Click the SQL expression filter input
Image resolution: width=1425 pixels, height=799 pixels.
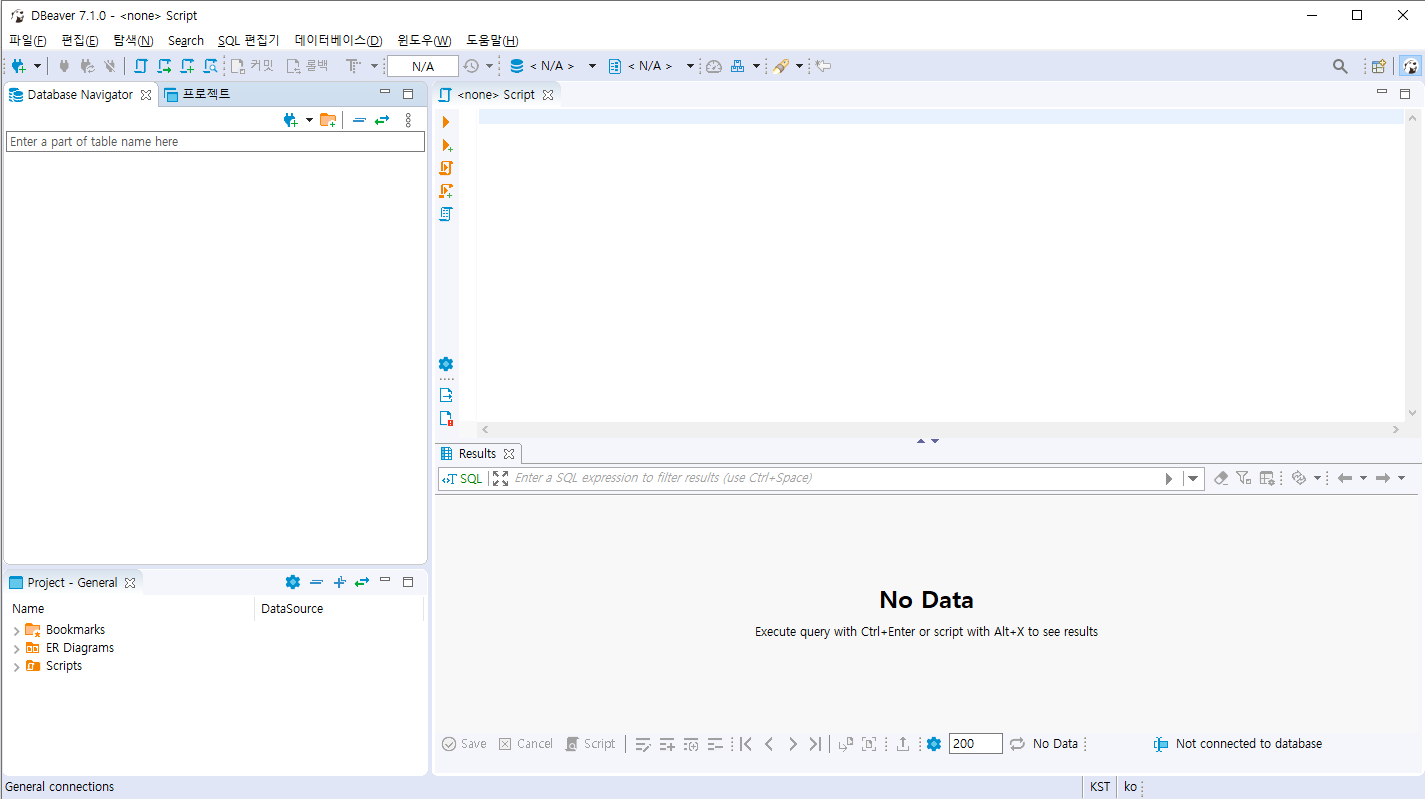(835, 478)
